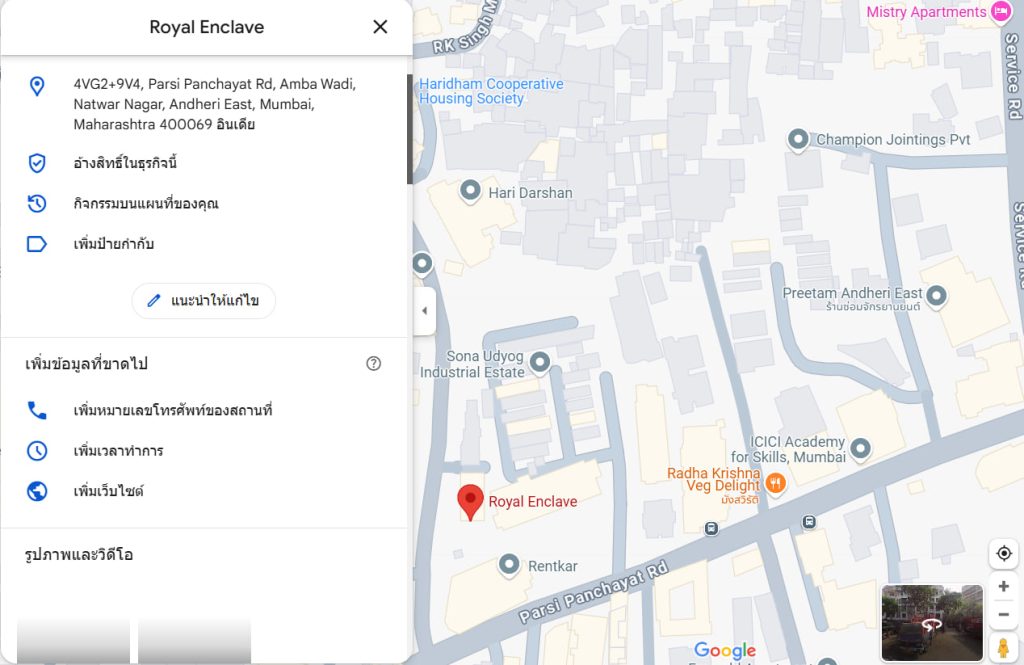Select the Radha Krishna Veg Delight restaurant marker
Image resolution: width=1024 pixels, height=665 pixels.
point(776,484)
